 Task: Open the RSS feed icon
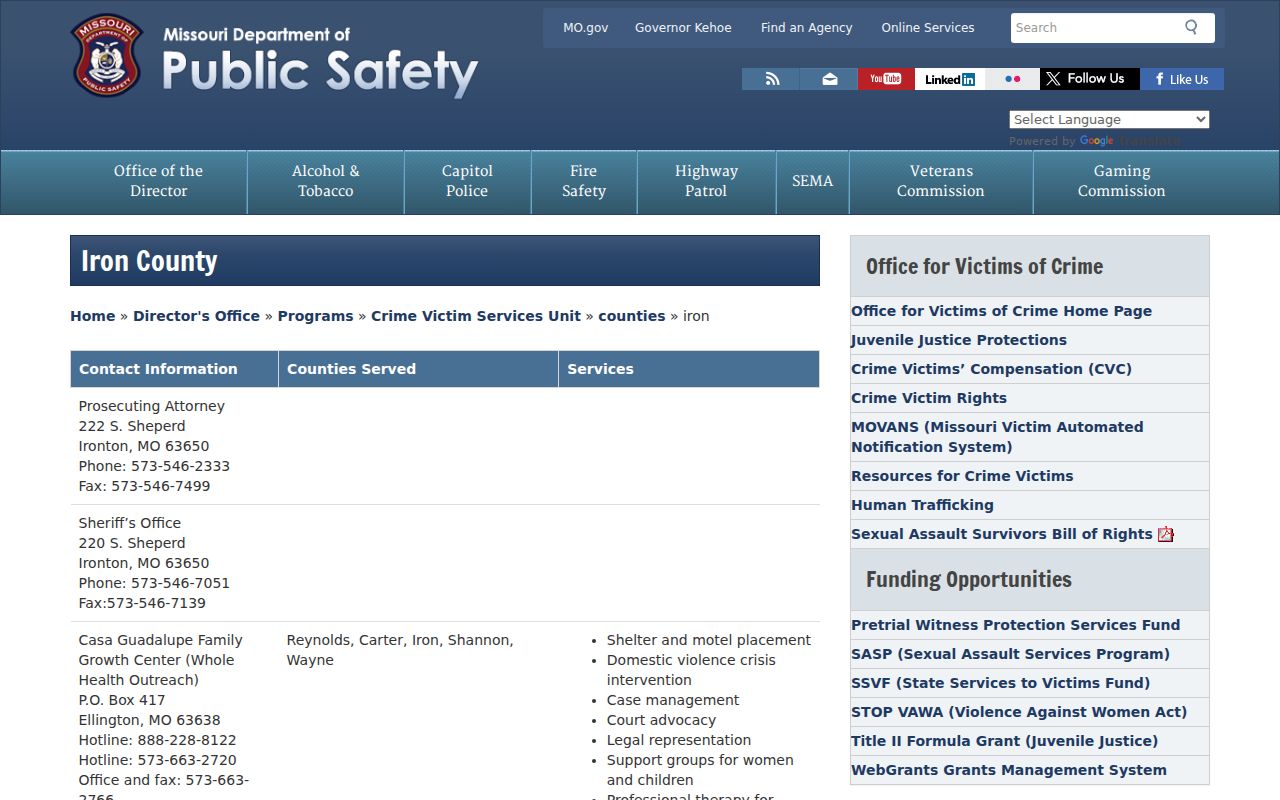coord(771,79)
